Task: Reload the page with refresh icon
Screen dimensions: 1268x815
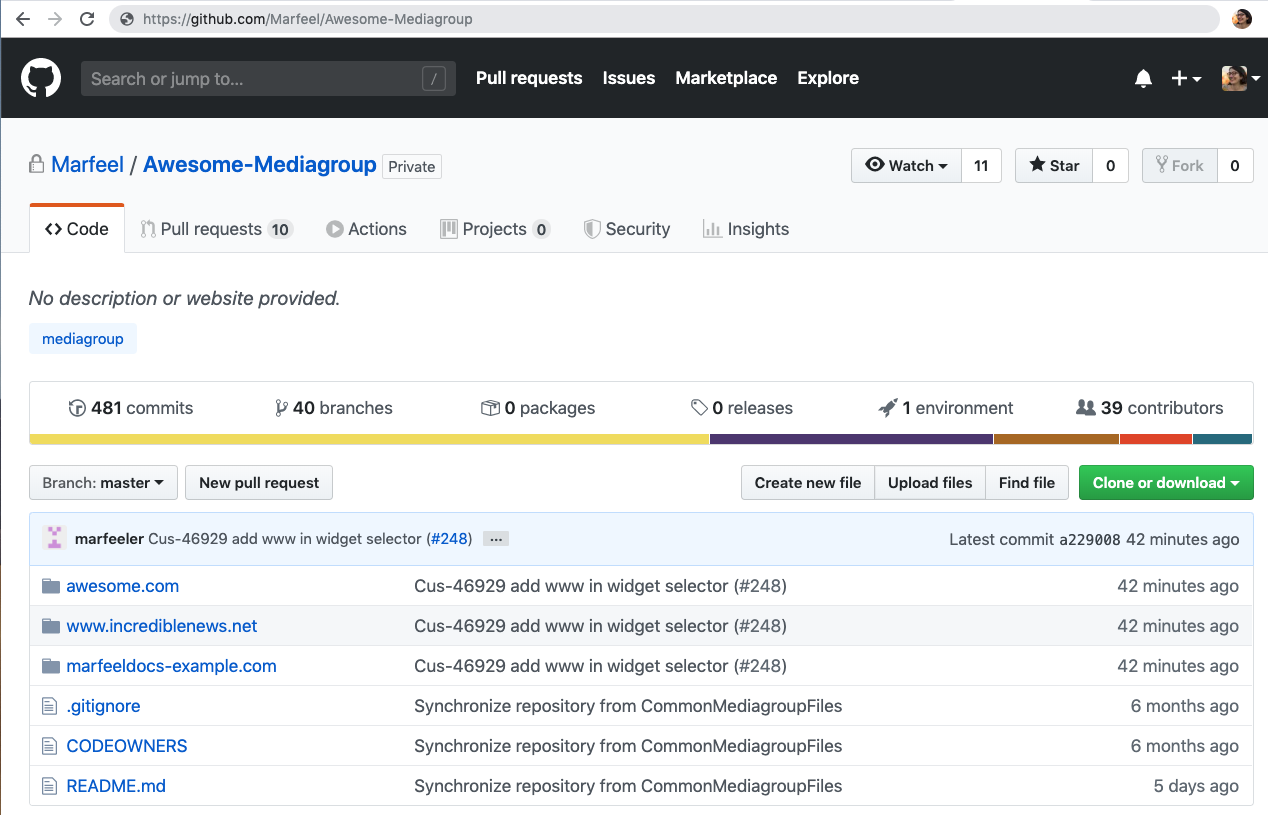Action: [x=87, y=19]
